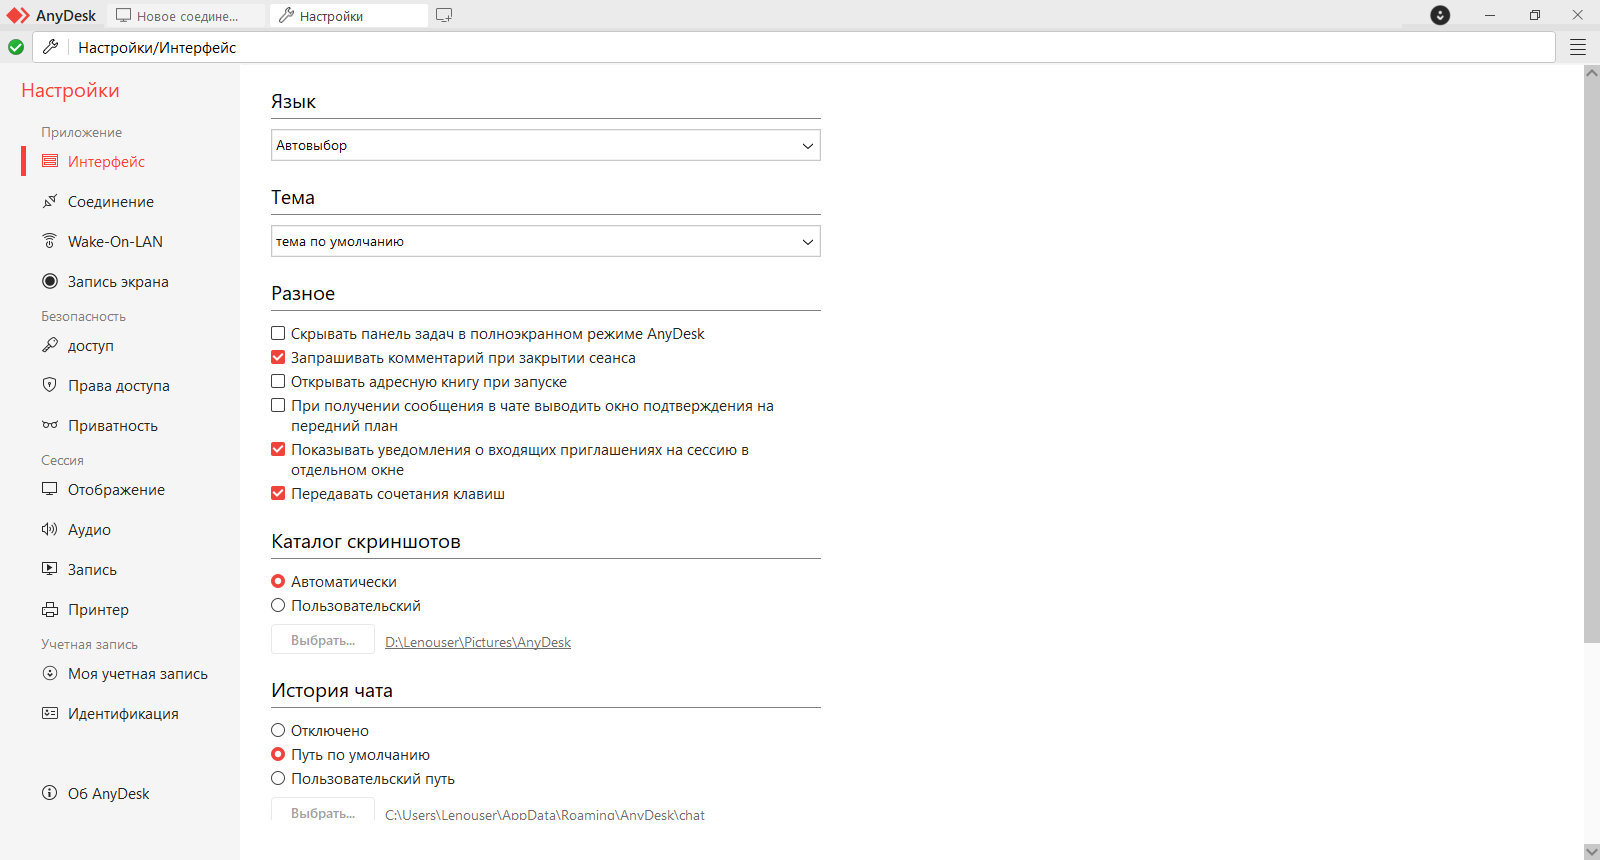Open the new session monitor icon tab
This screenshot has width=1600, height=860.
444,15
